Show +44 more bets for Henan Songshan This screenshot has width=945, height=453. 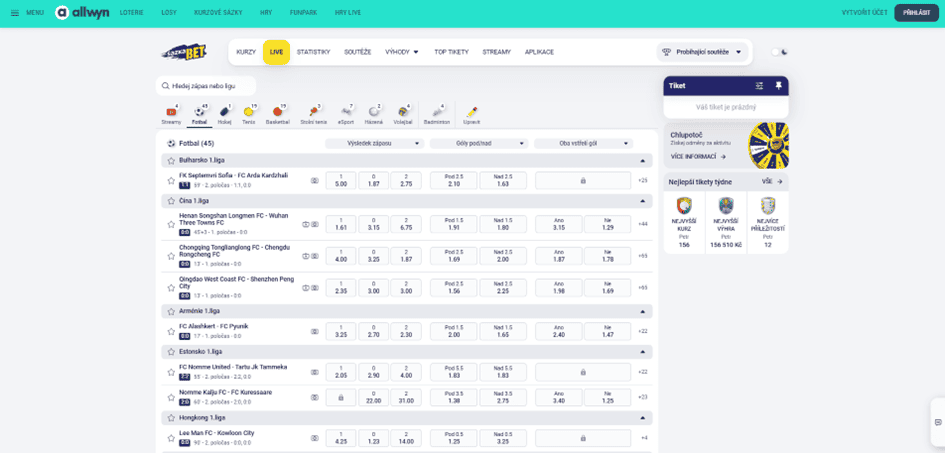point(642,224)
